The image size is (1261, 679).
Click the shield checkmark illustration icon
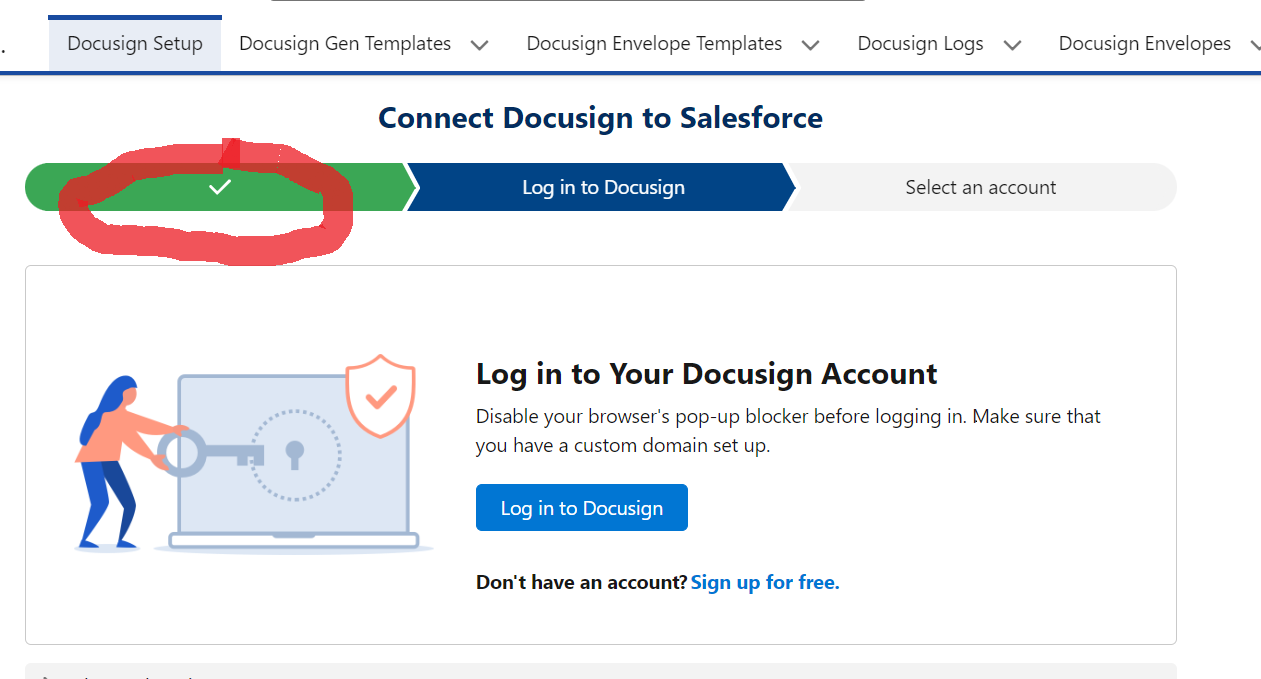381,397
